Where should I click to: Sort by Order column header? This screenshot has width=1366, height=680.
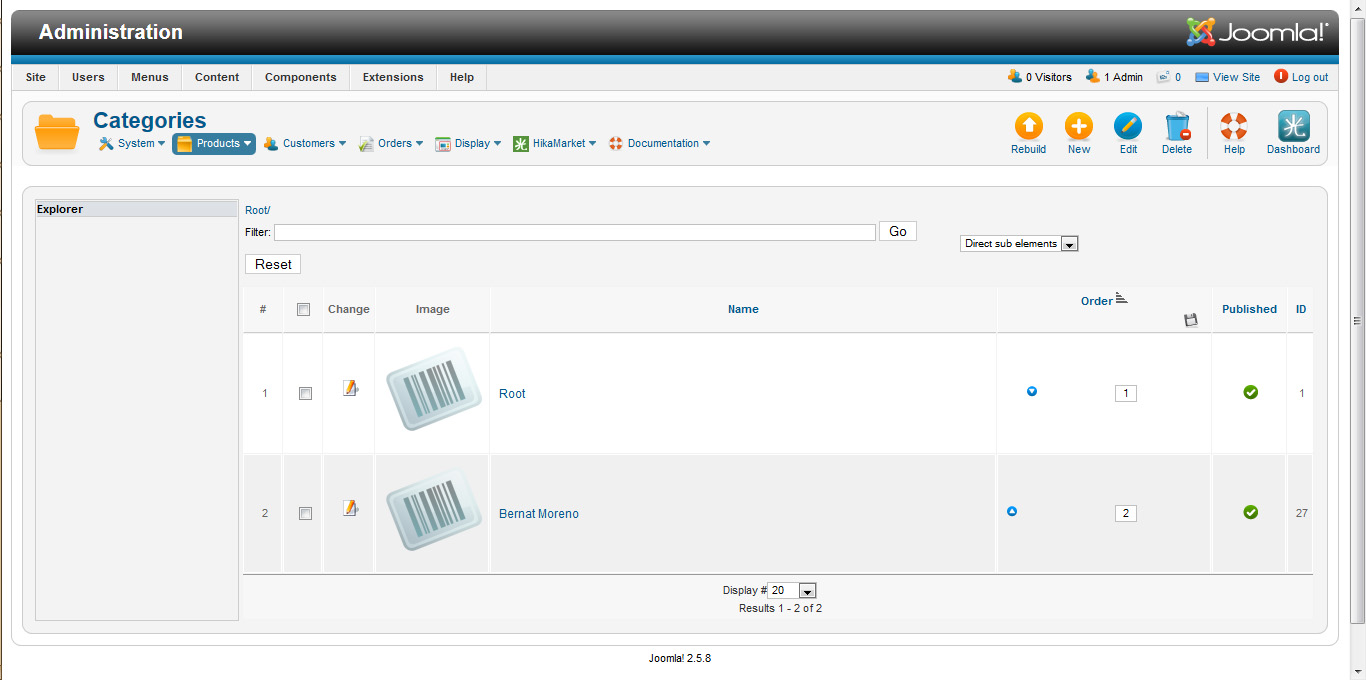coord(1096,301)
